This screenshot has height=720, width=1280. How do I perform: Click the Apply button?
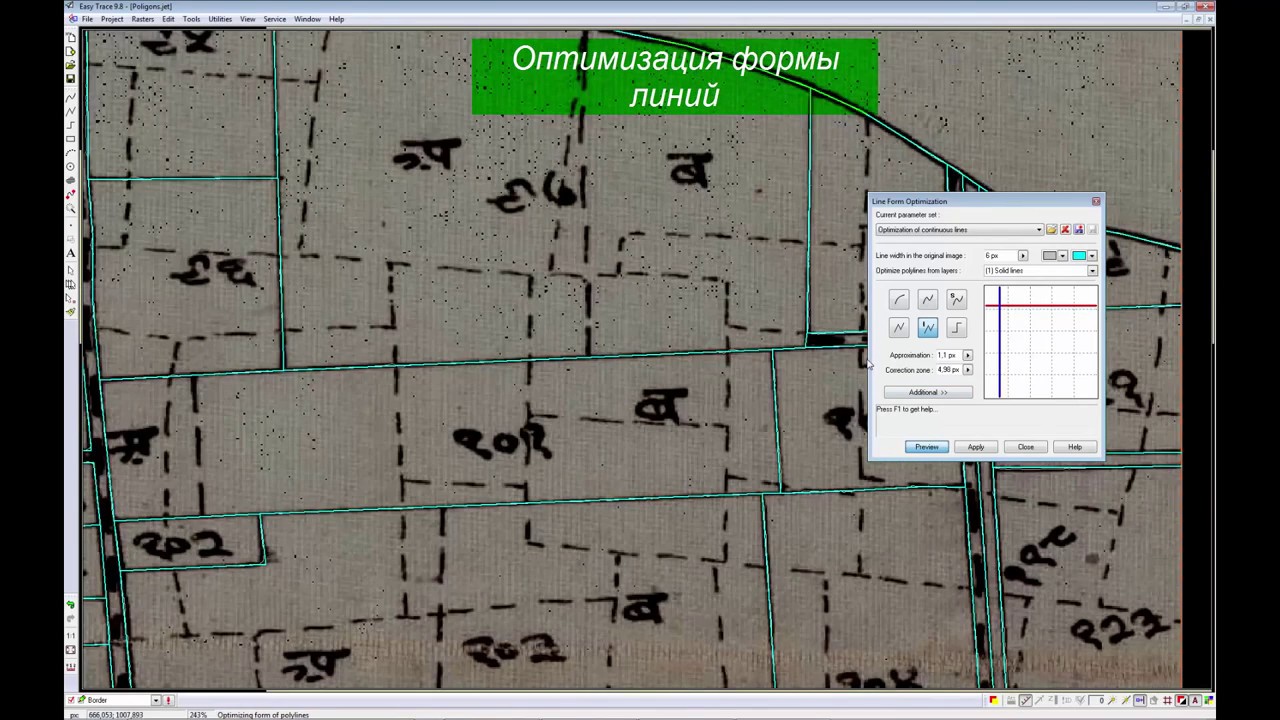tap(976, 447)
